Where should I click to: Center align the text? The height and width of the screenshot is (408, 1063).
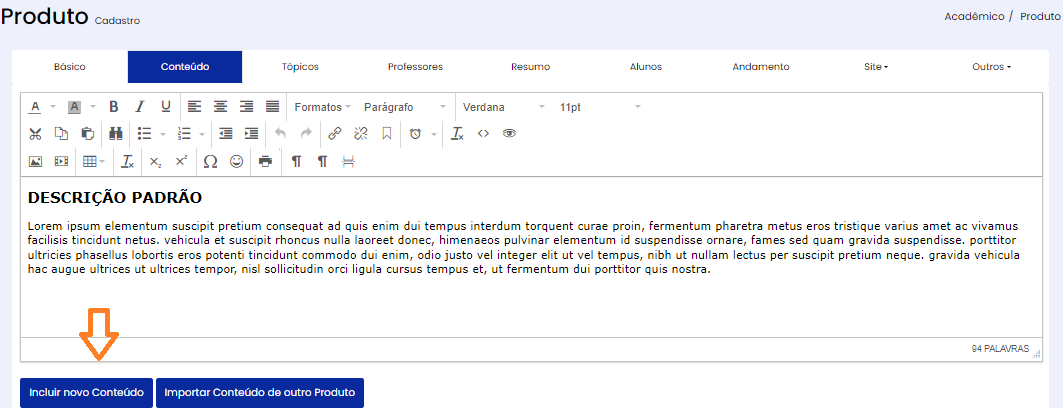coord(220,106)
